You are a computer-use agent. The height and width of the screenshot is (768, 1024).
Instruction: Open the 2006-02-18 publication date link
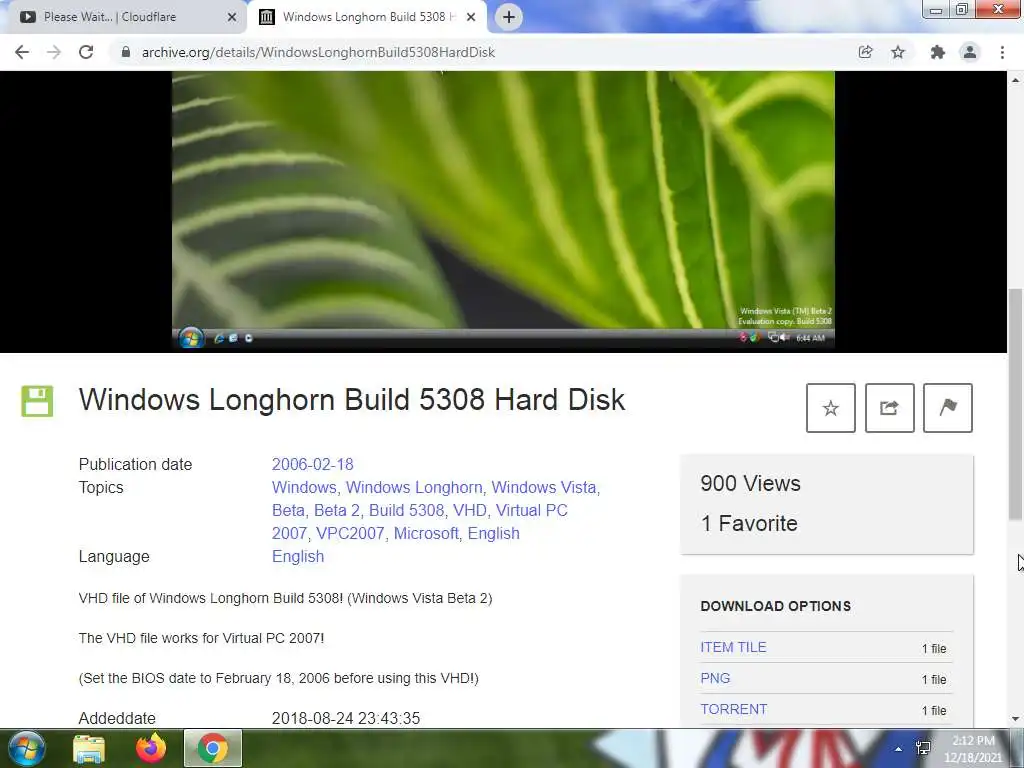pos(312,464)
